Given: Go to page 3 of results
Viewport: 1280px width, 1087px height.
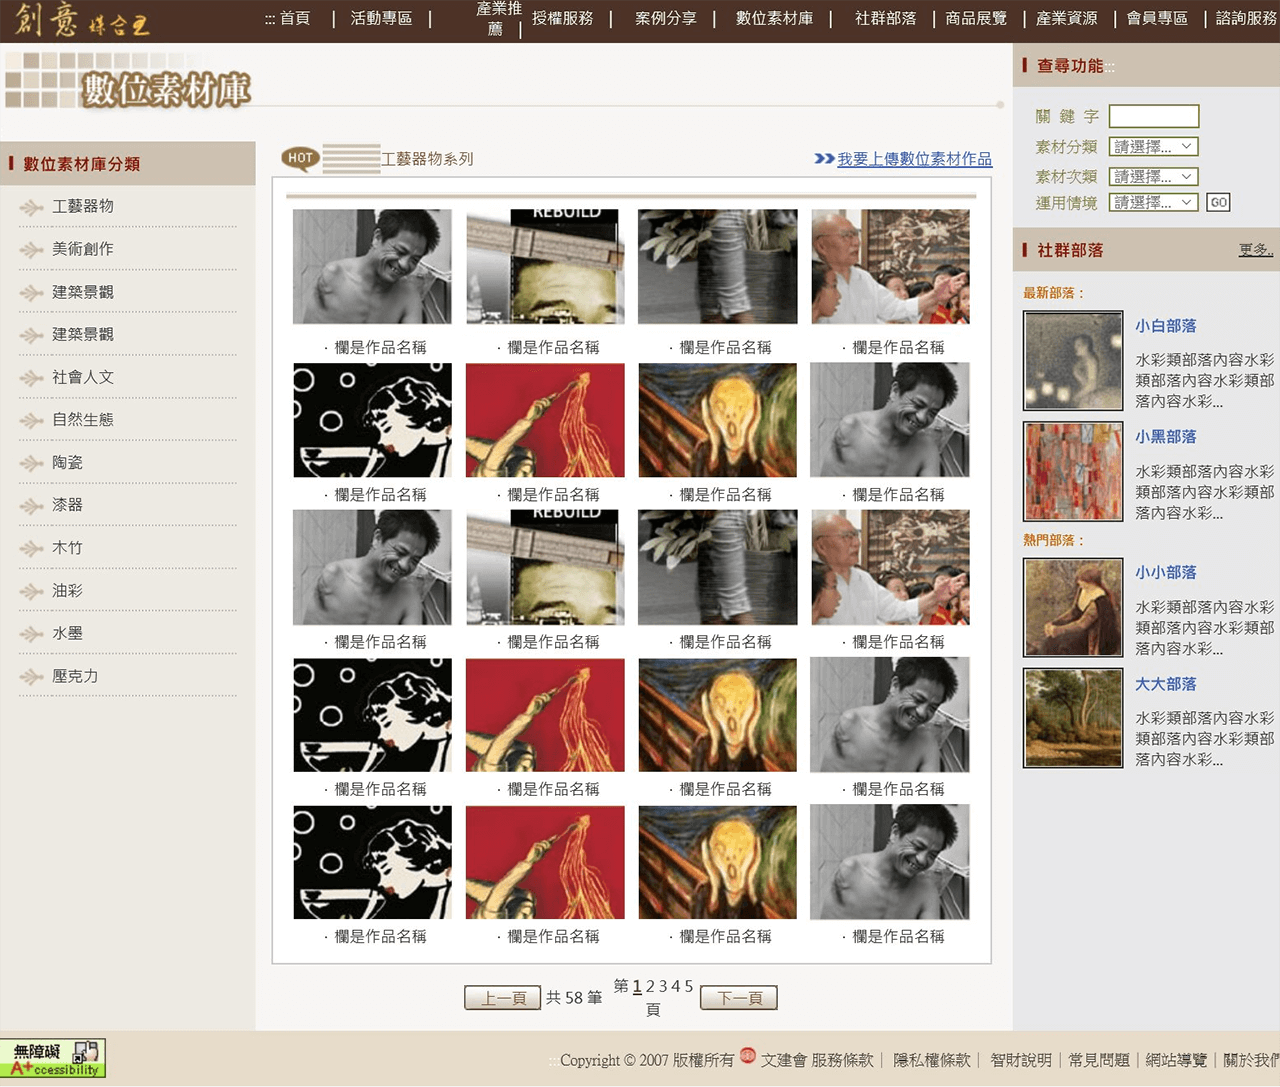Looking at the screenshot, I should (663, 986).
